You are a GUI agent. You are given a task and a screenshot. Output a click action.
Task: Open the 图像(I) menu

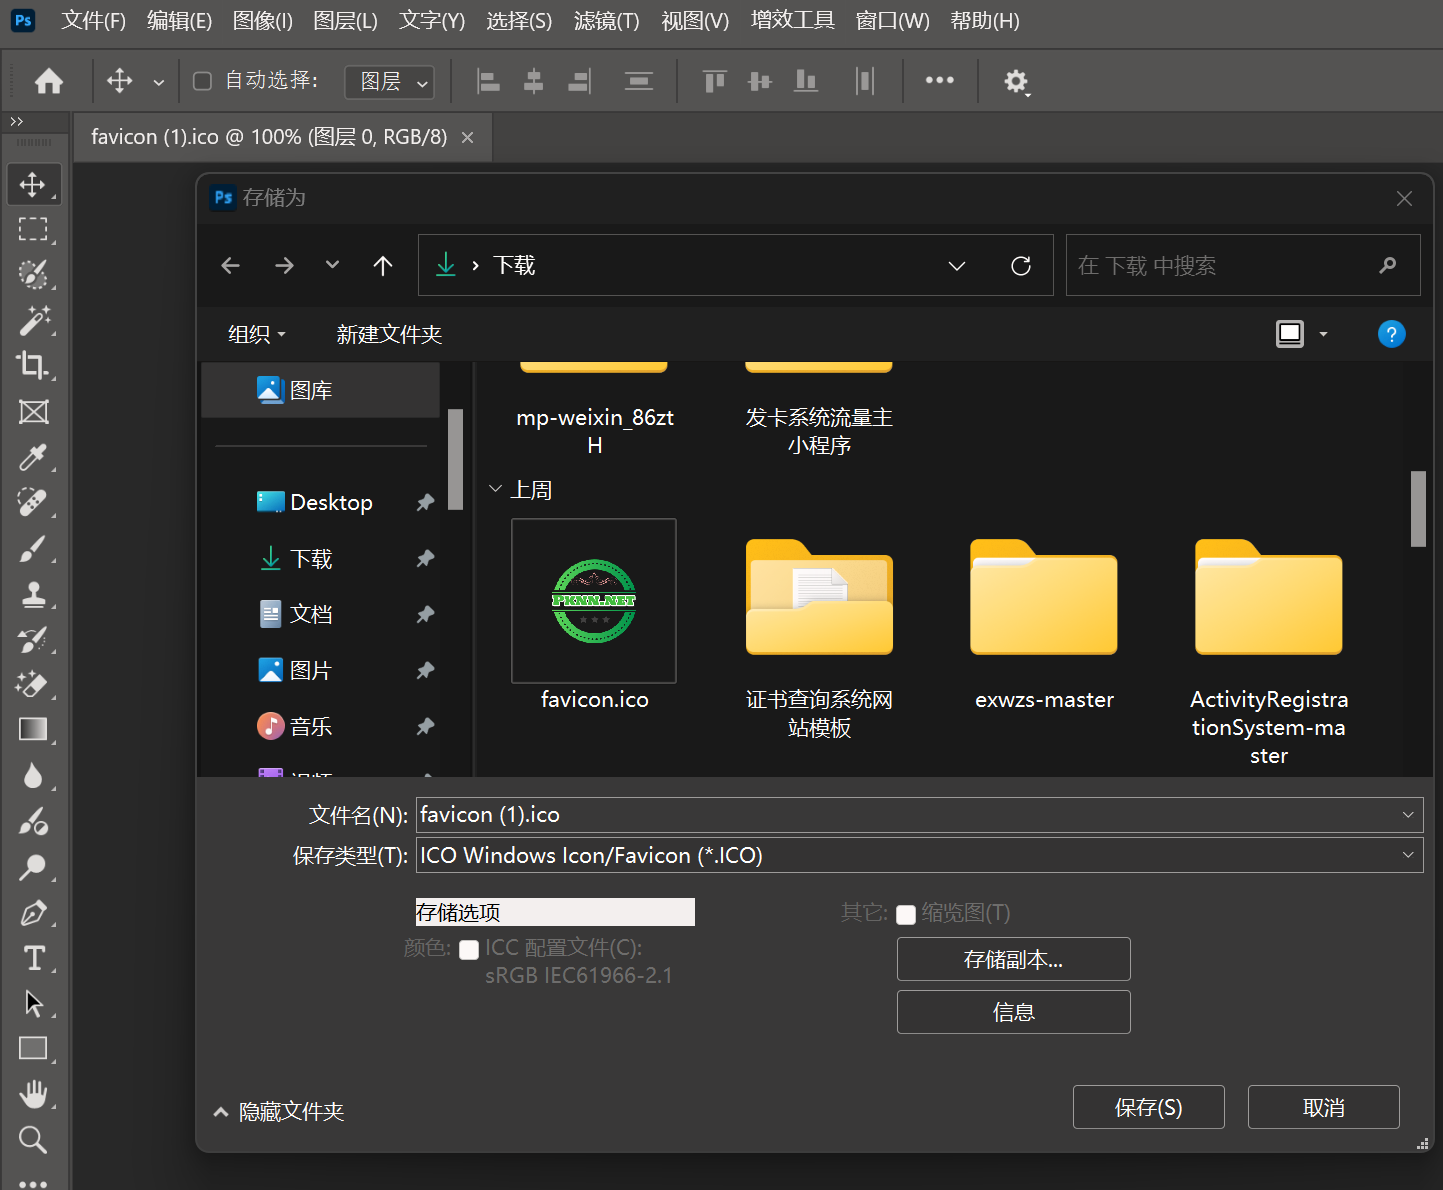[263, 21]
